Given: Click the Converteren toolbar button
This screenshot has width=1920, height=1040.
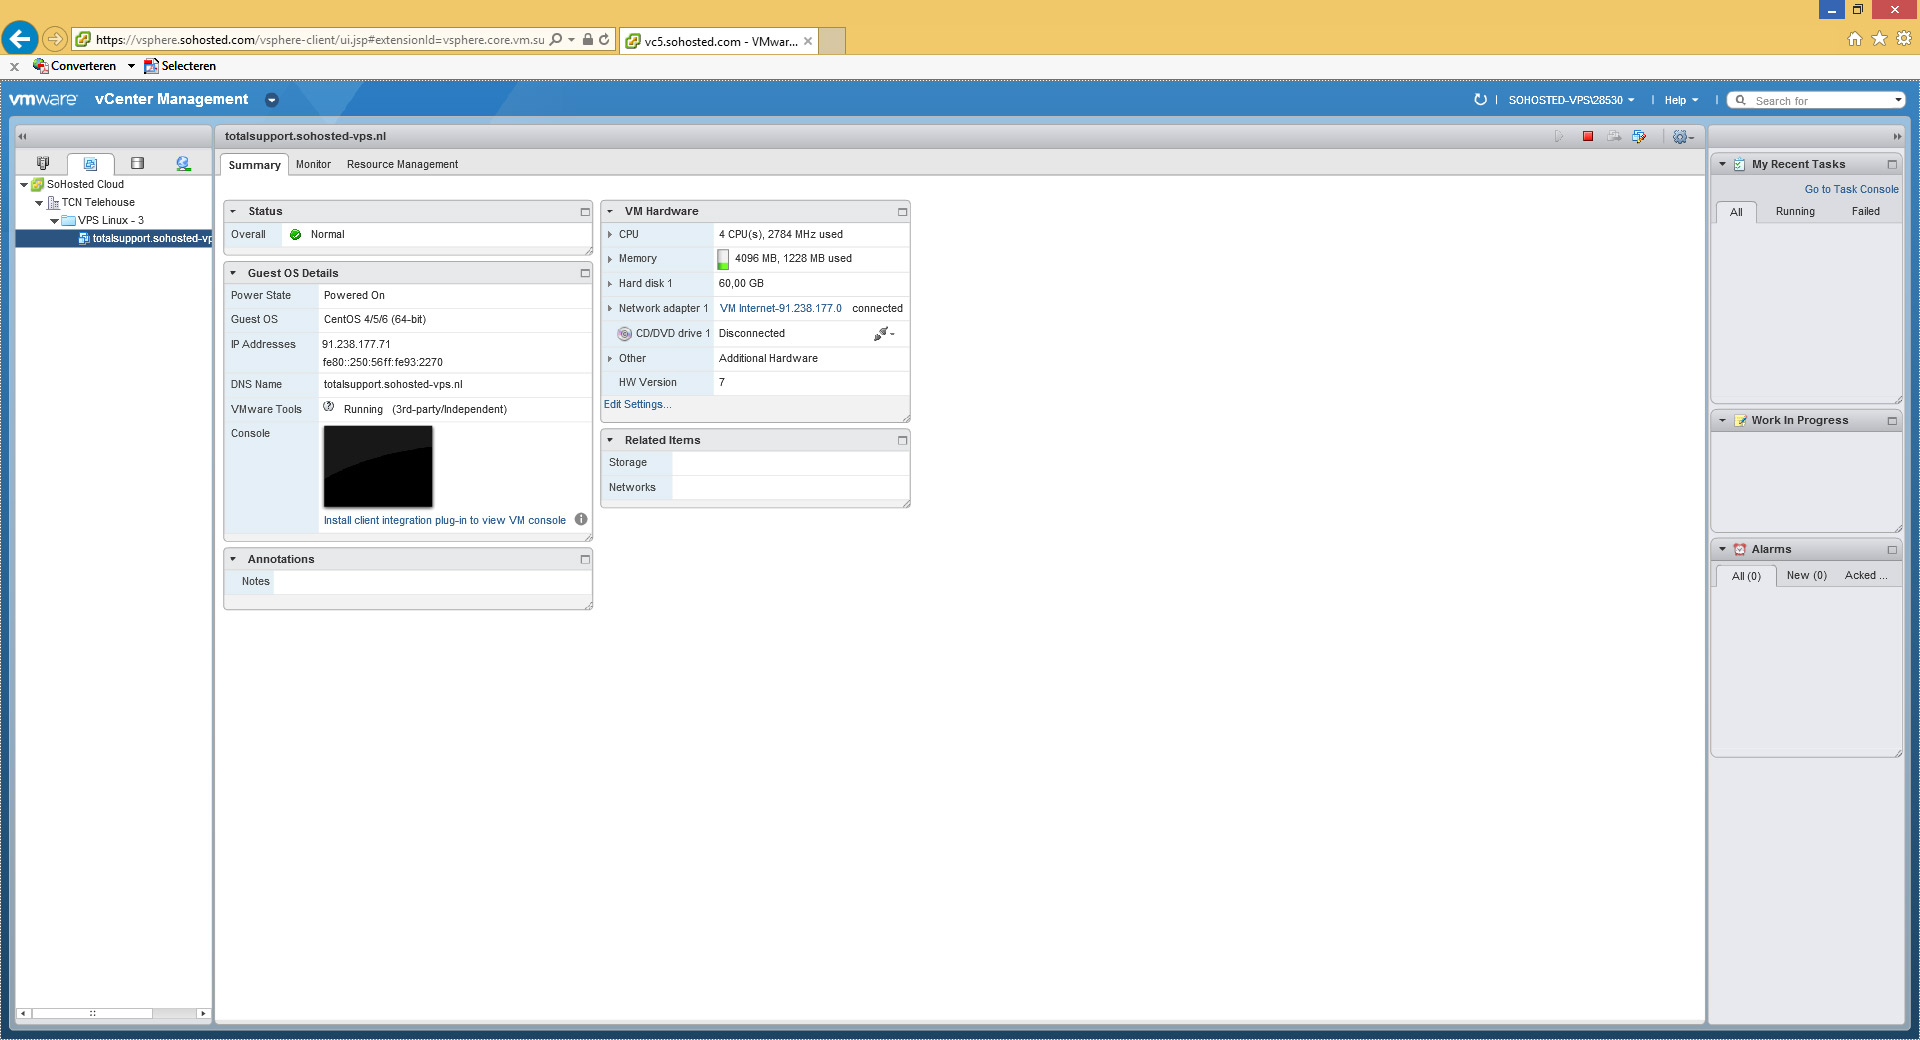Looking at the screenshot, I should tap(75, 66).
